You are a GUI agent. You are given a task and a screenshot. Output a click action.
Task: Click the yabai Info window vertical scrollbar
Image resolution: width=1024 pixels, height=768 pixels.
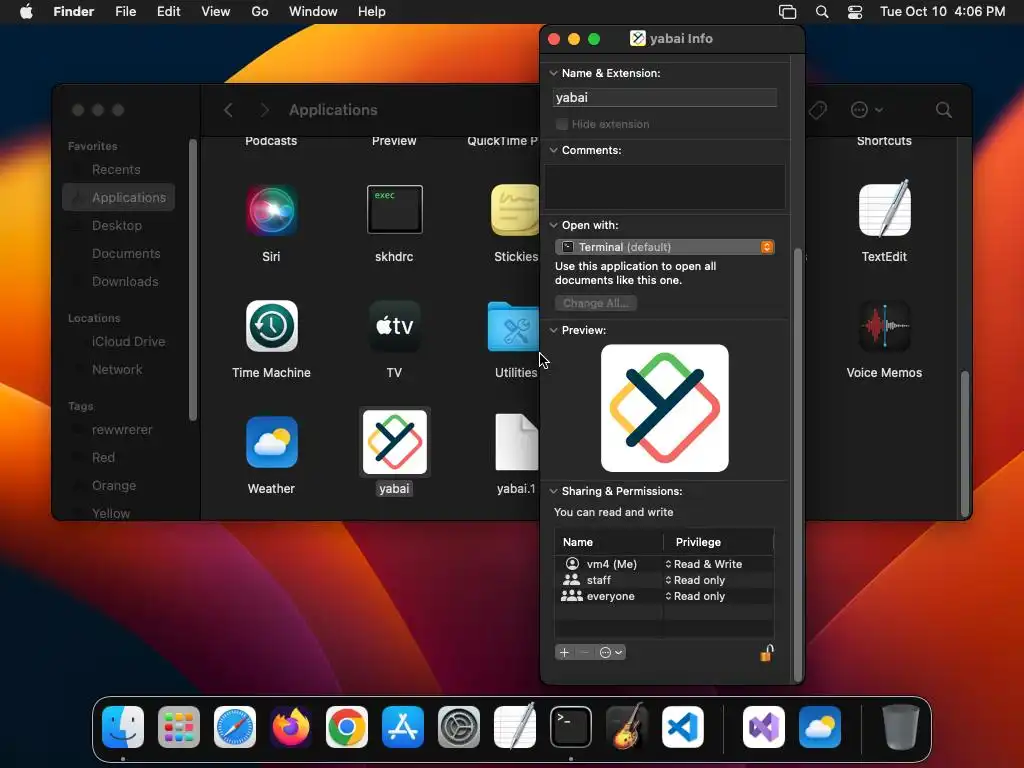point(797,465)
